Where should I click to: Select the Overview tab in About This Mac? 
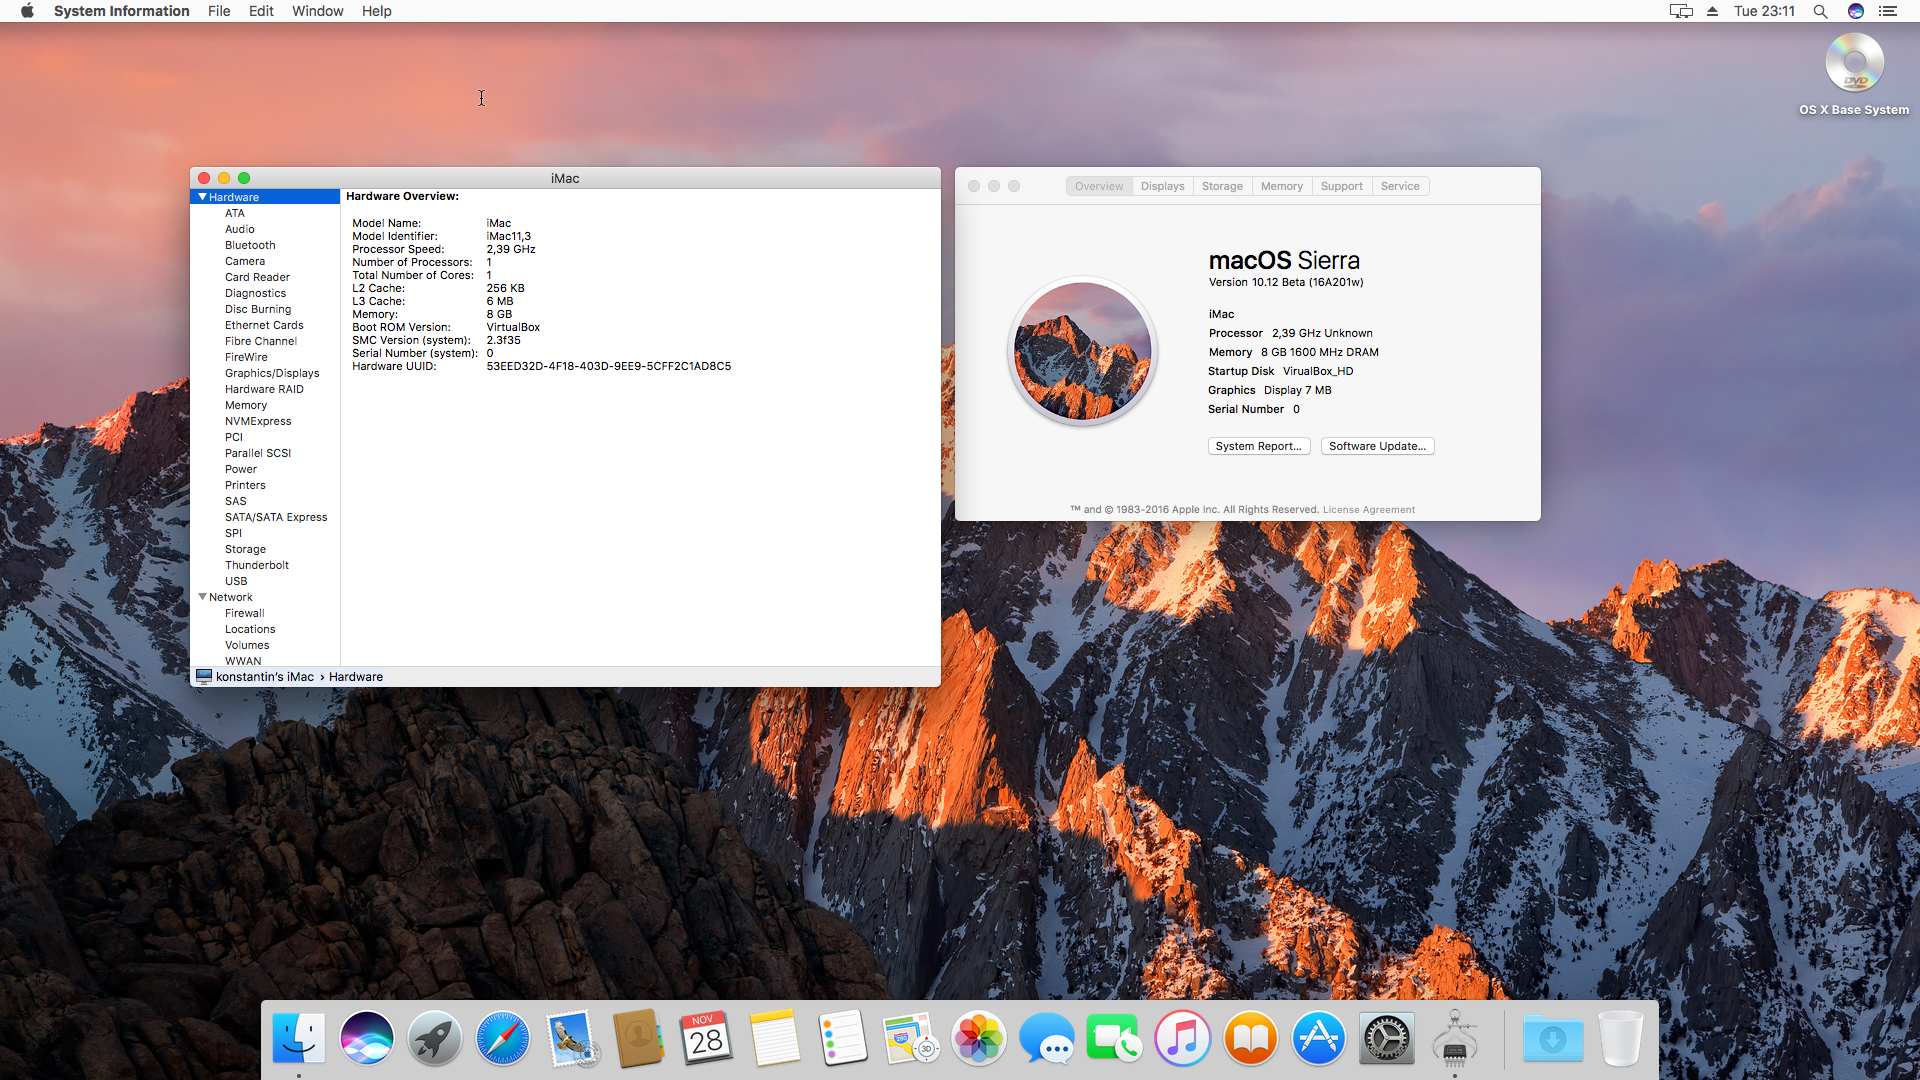1098,186
